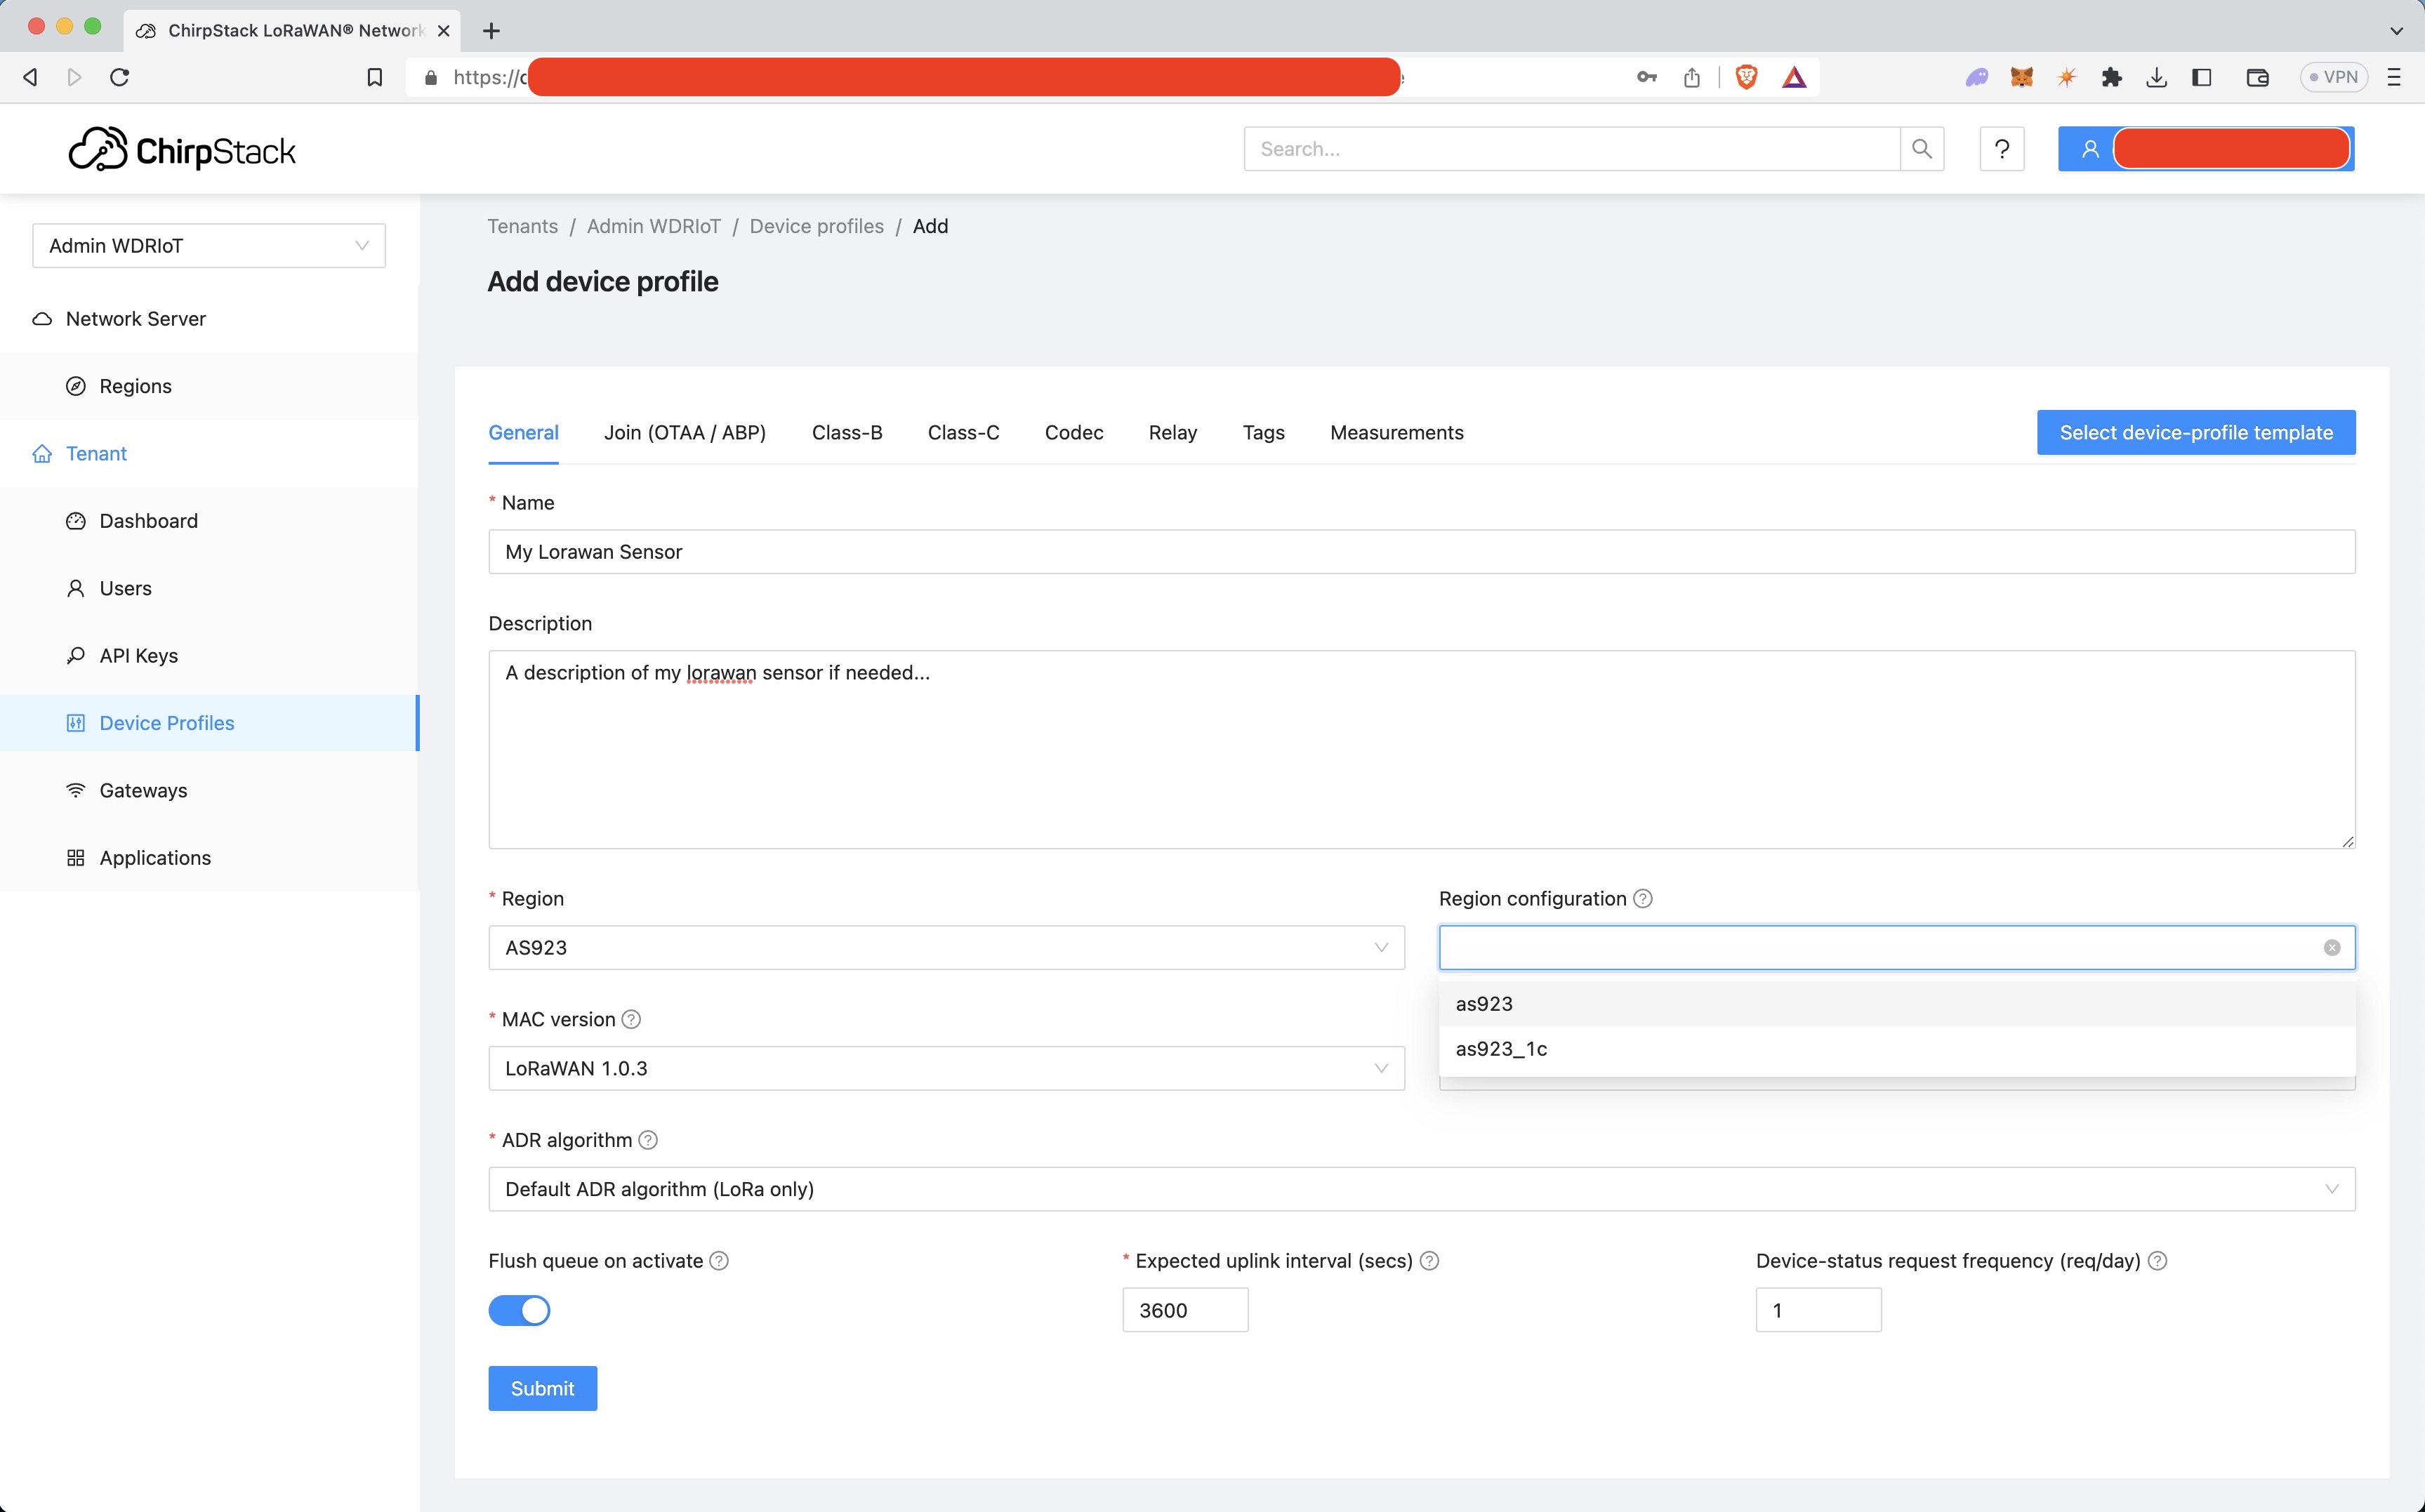
Task: Open the help question mark button
Action: (x=2001, y=149)
